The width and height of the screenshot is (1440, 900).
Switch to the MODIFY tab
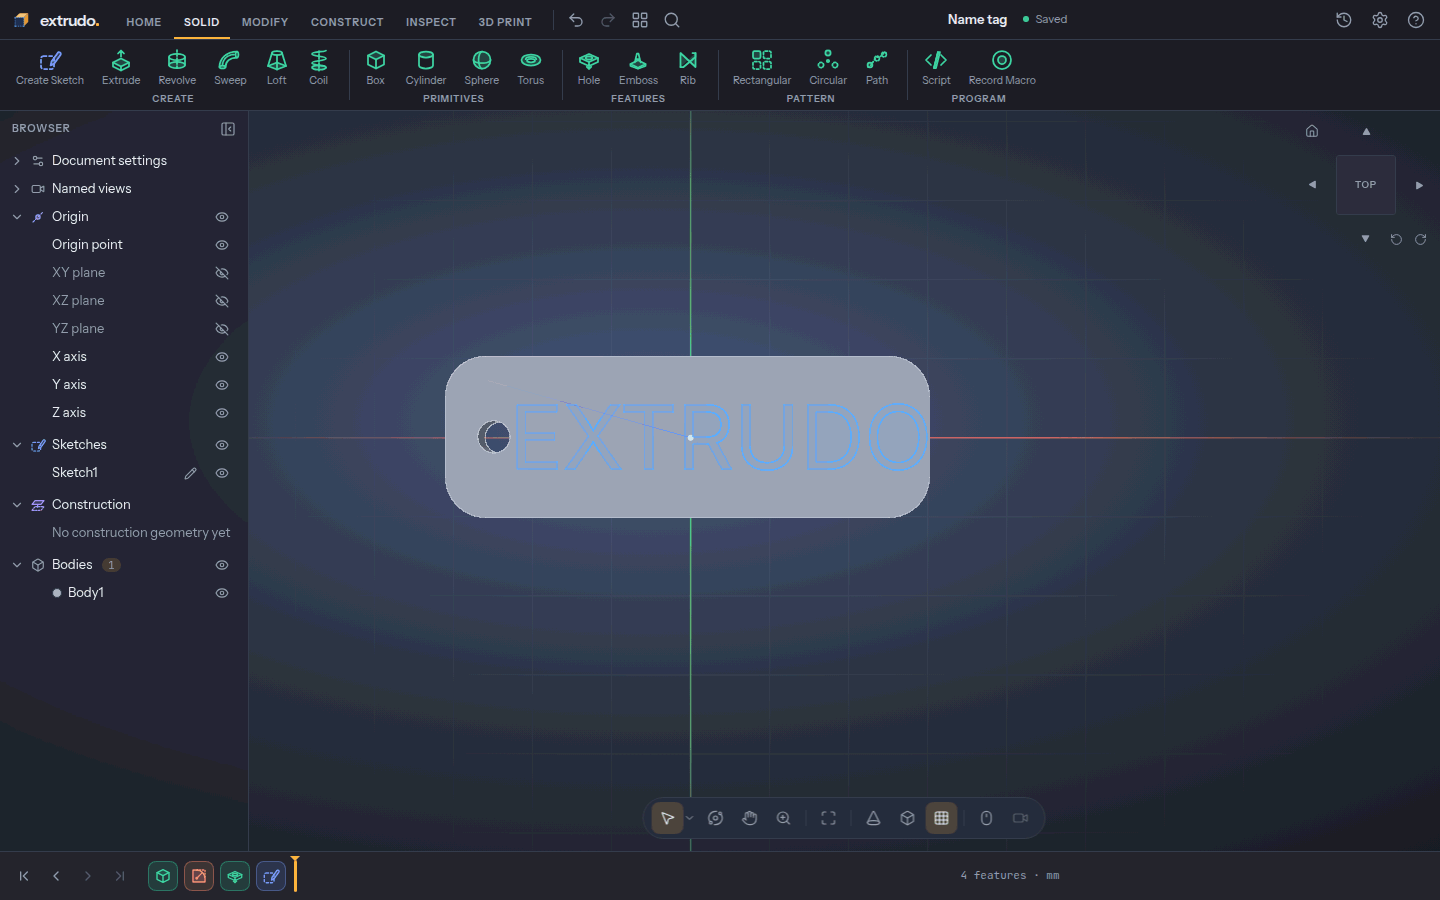(x=265, y=22)
